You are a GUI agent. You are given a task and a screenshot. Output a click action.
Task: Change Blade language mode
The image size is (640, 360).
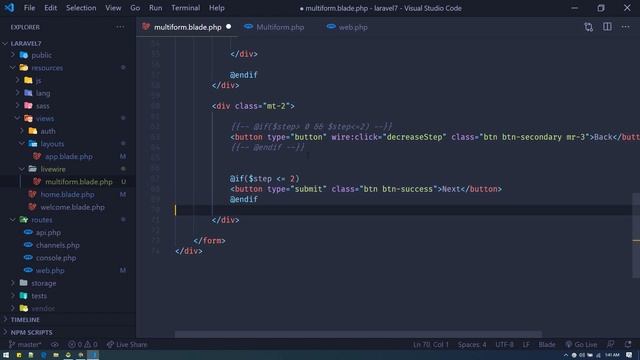[x=547, y=344]
